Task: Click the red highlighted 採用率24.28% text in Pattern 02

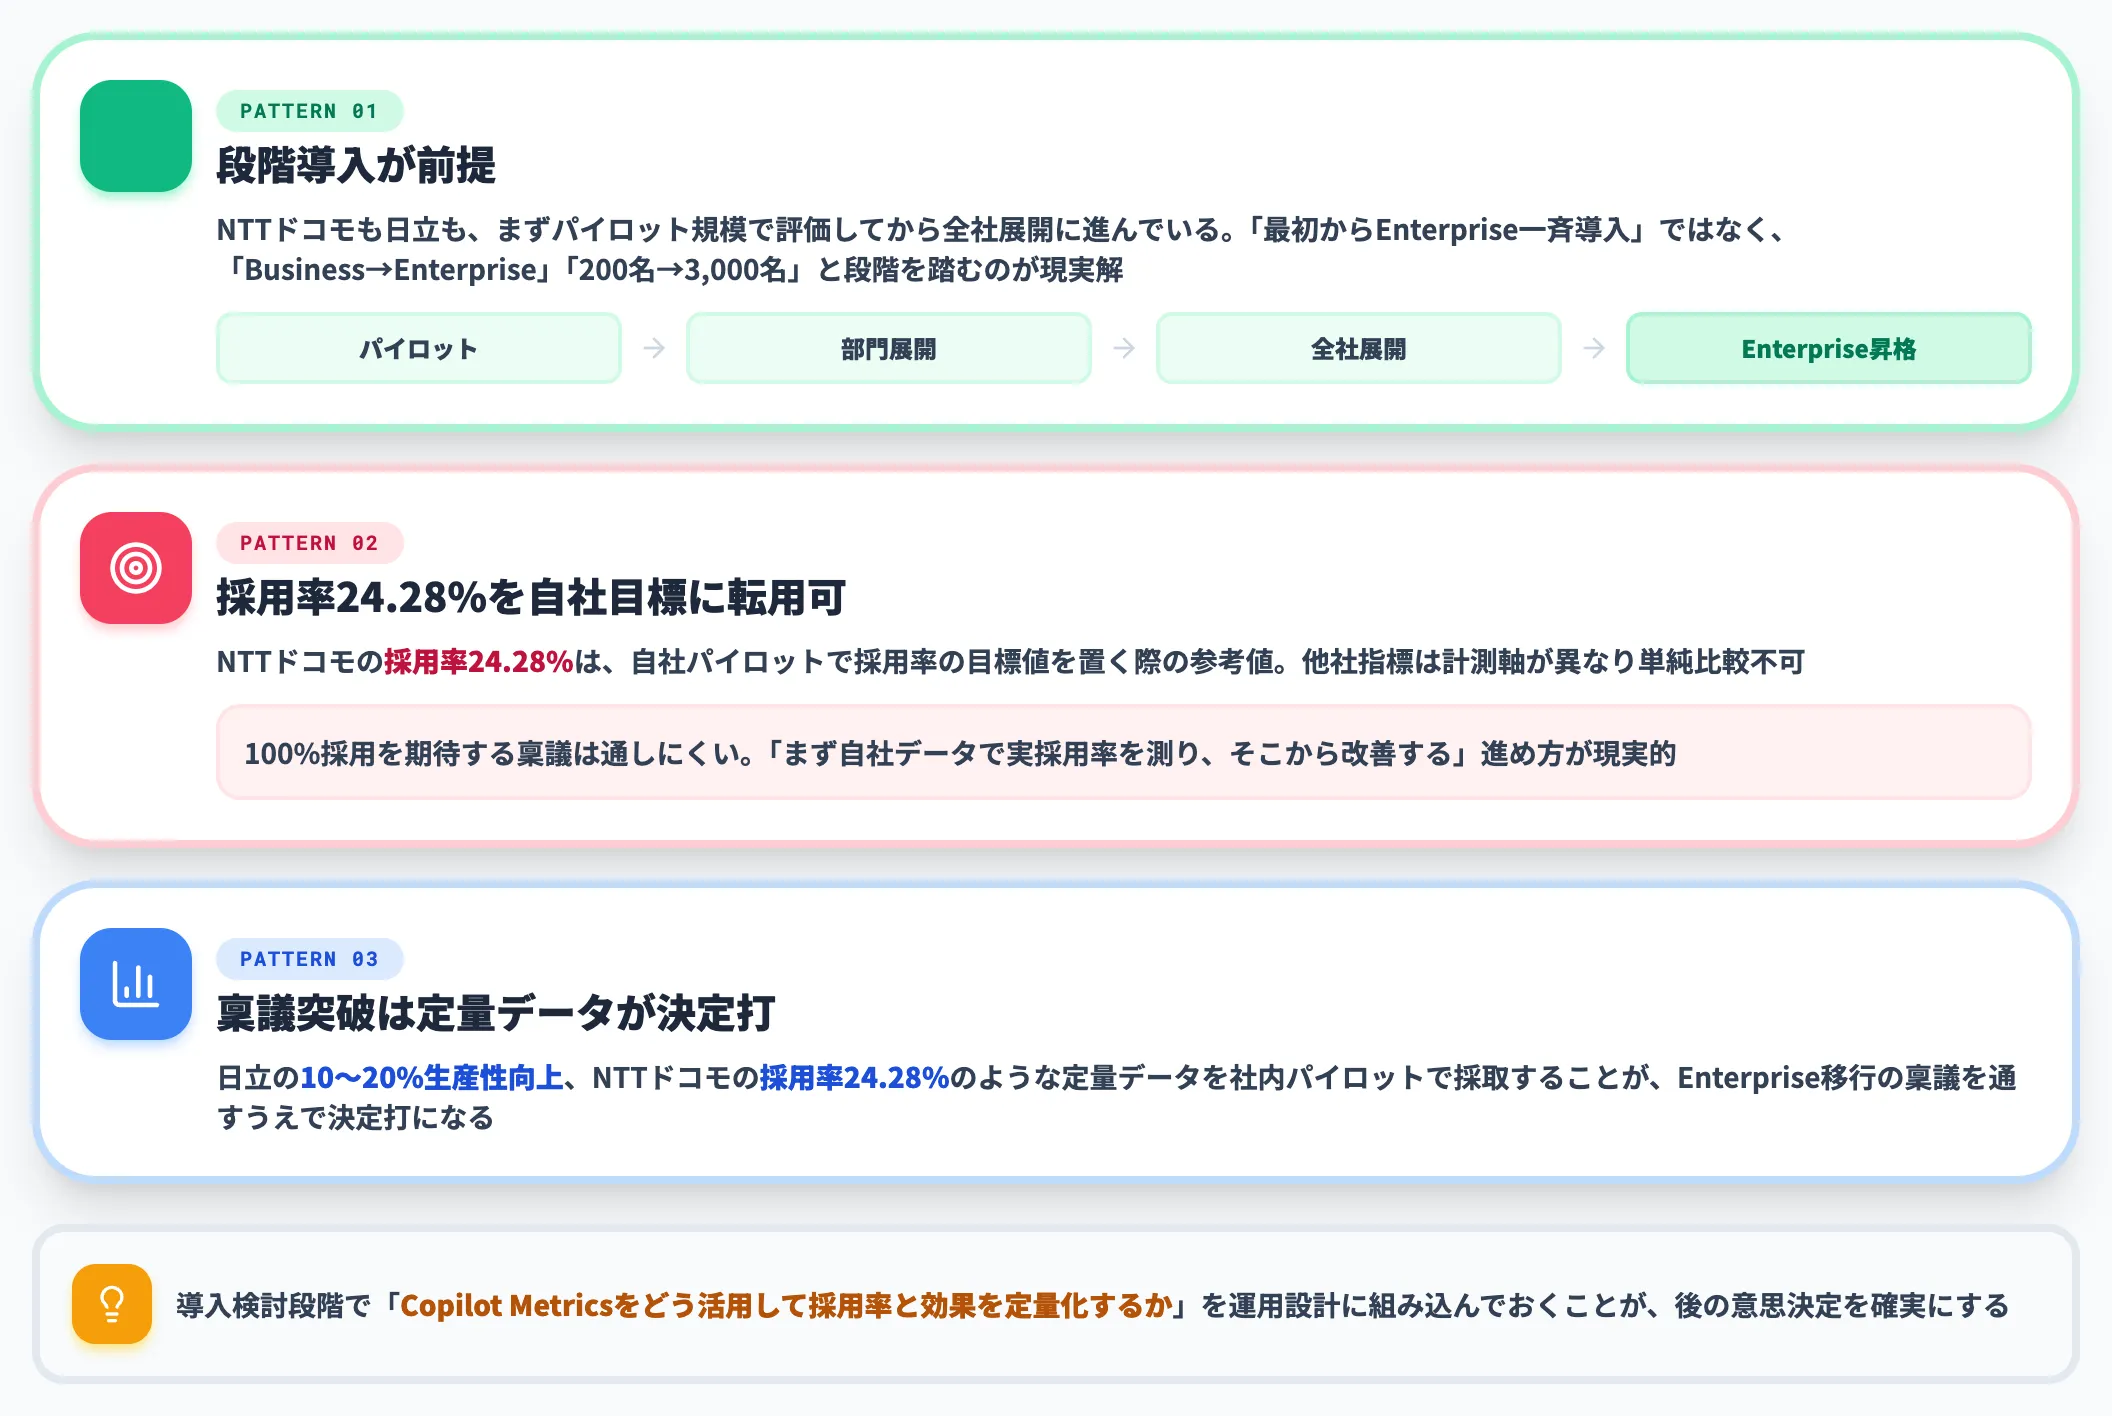Action: [479, 662]
